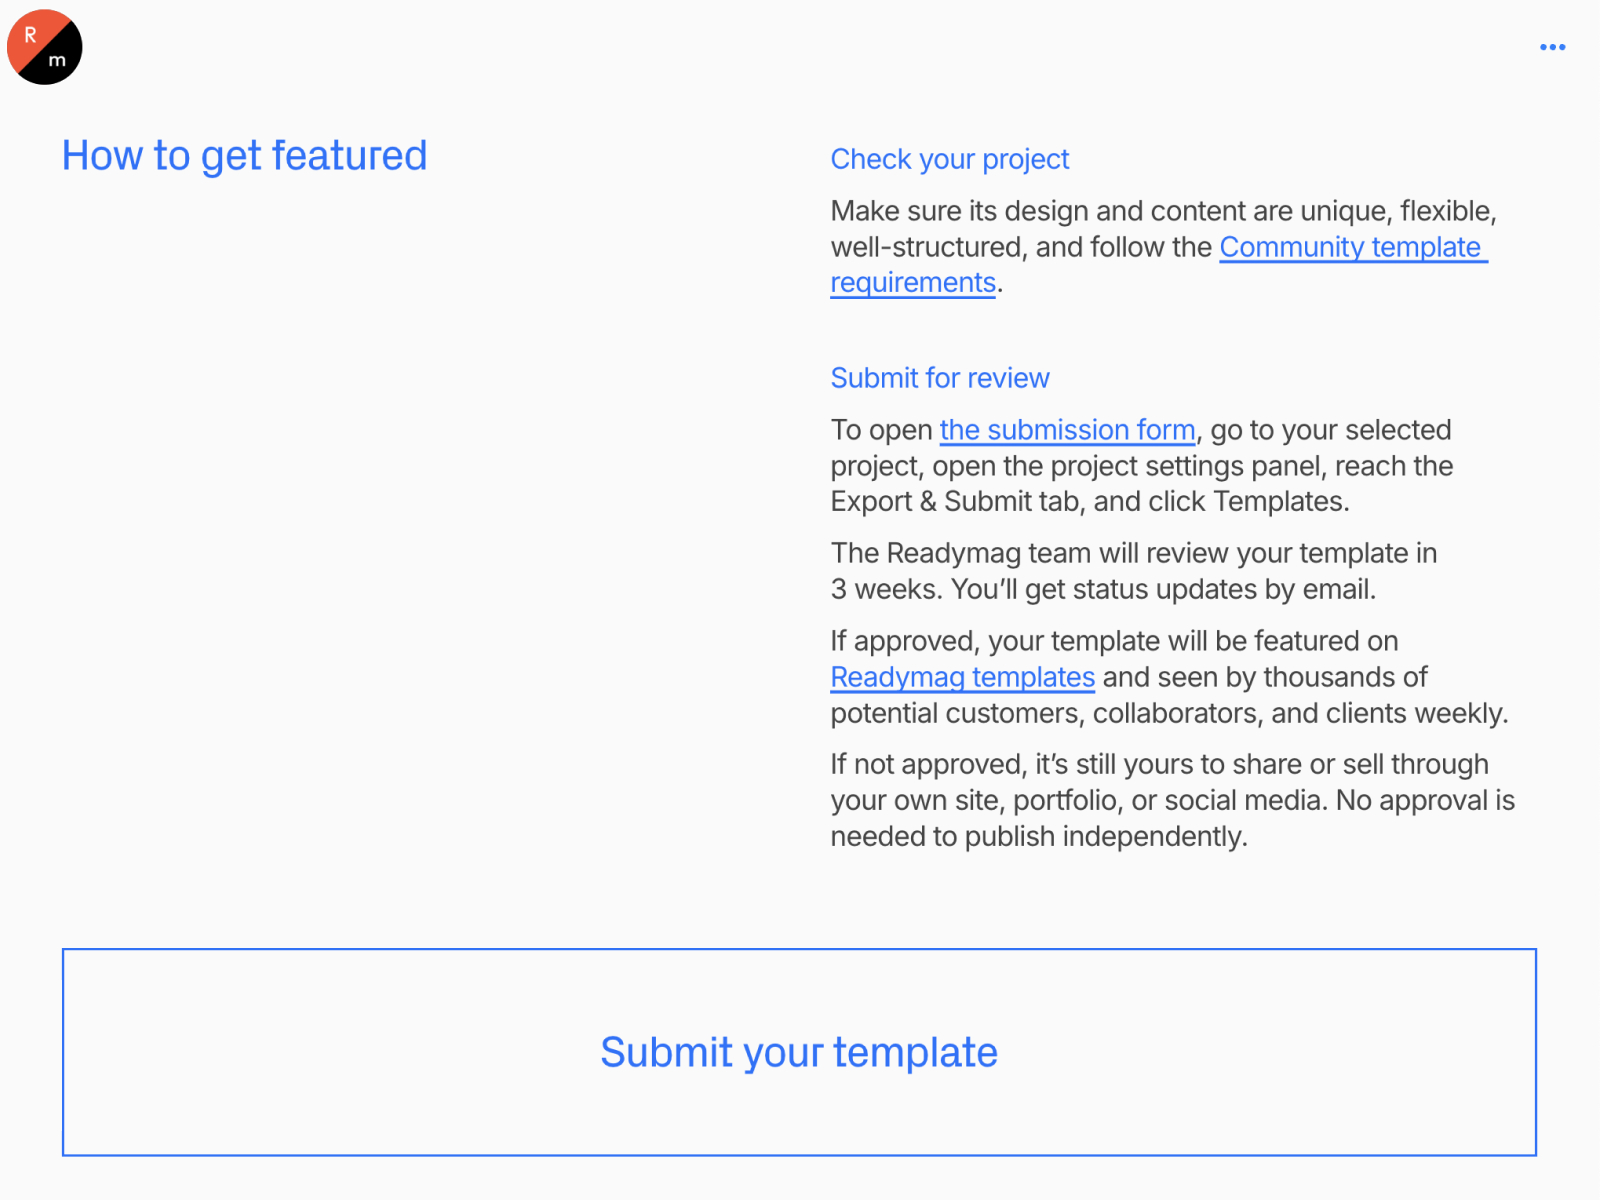
Task: Visit the Readymag templates link
Action: pyautogui.click(x=963, y=677)
